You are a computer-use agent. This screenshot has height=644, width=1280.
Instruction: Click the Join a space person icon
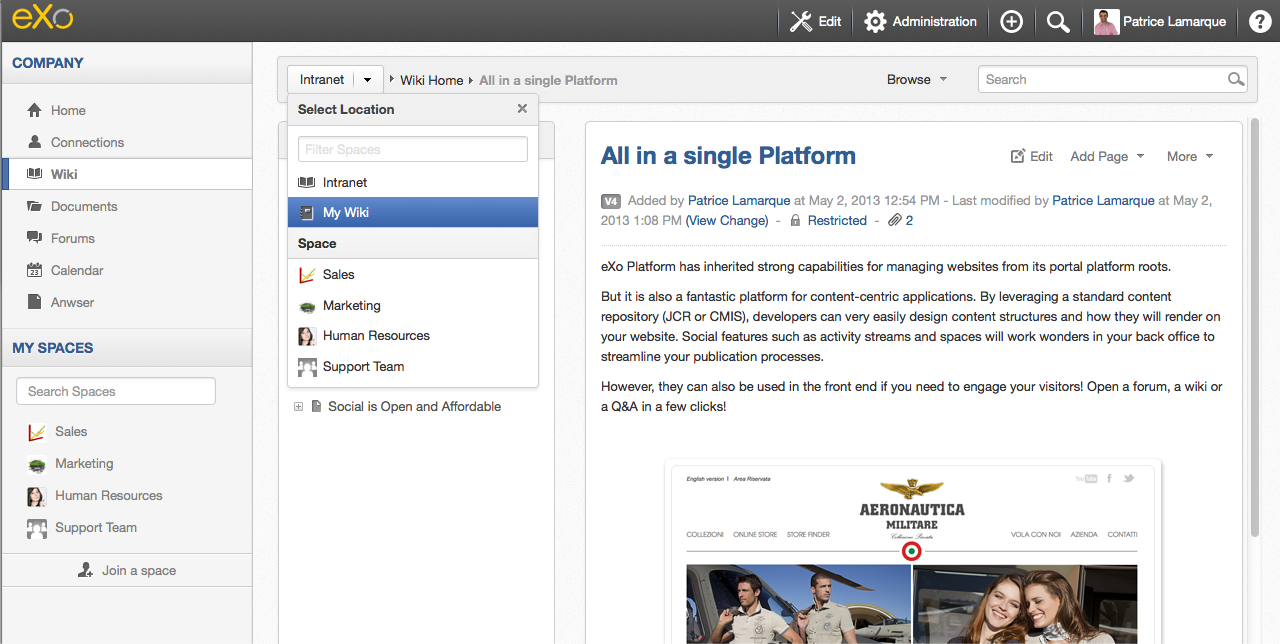pos(86,570)
